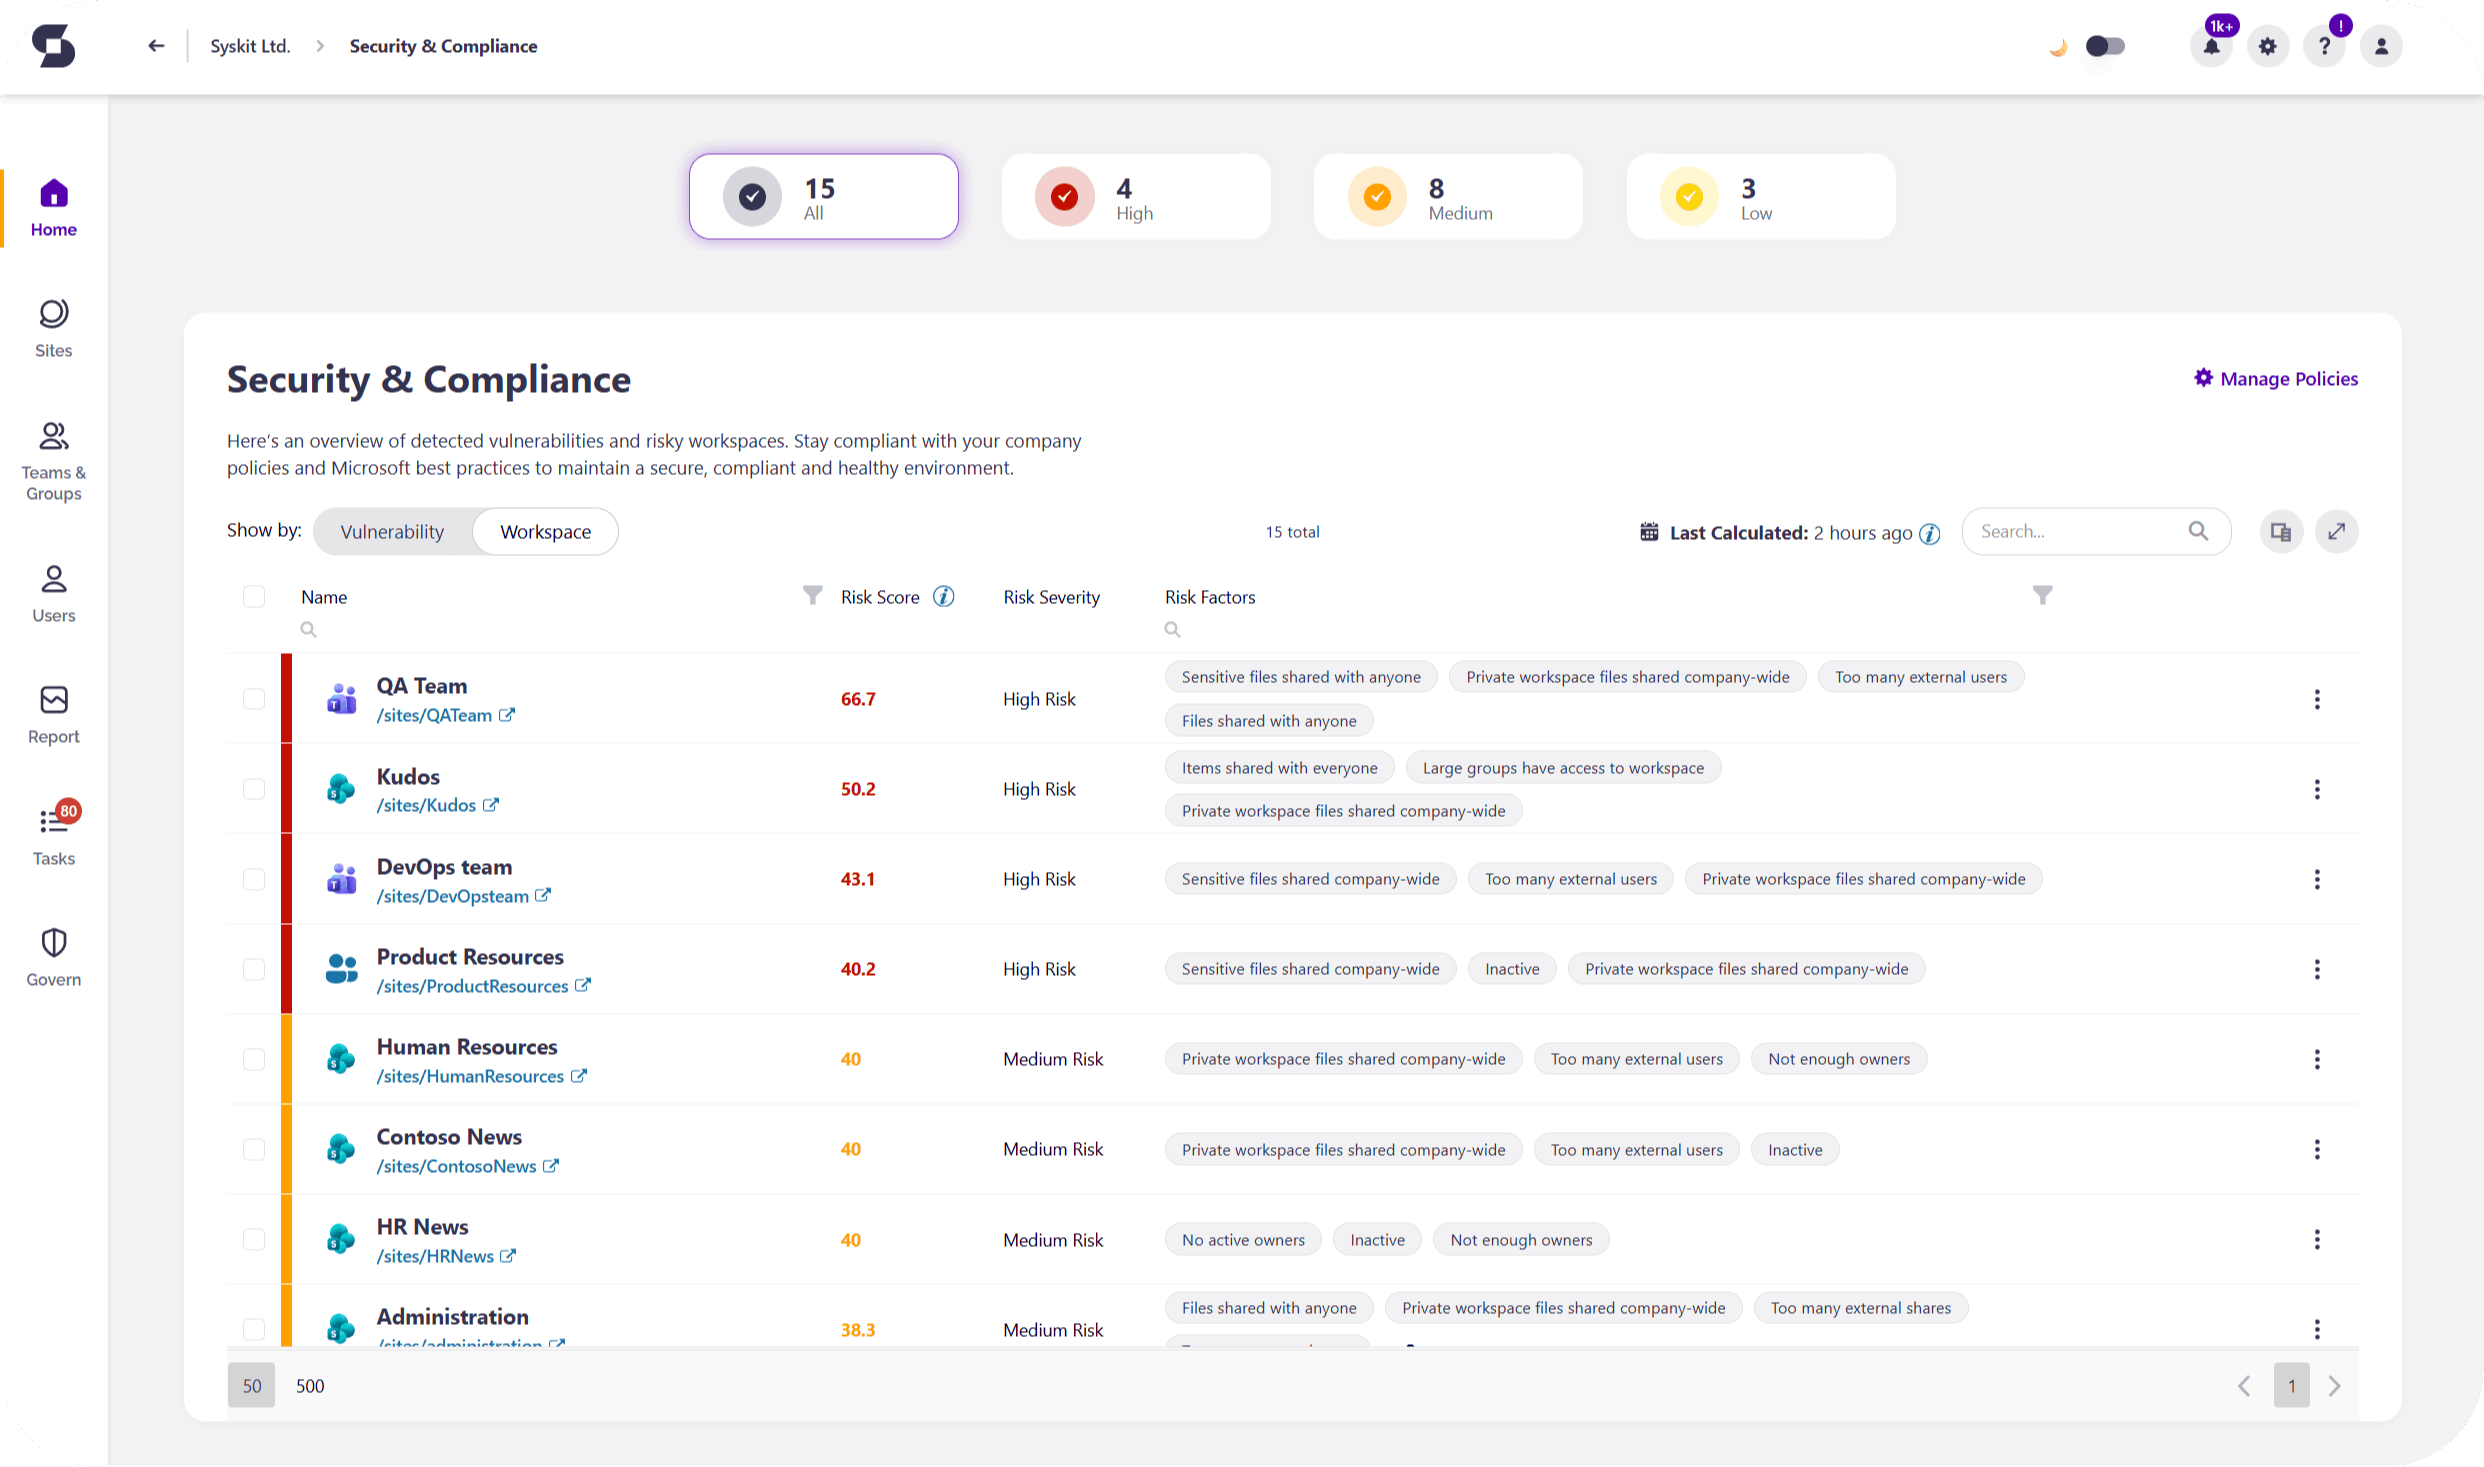Open the /sites/DevOpsteam external link
2484x1467 pixels.
544,896
